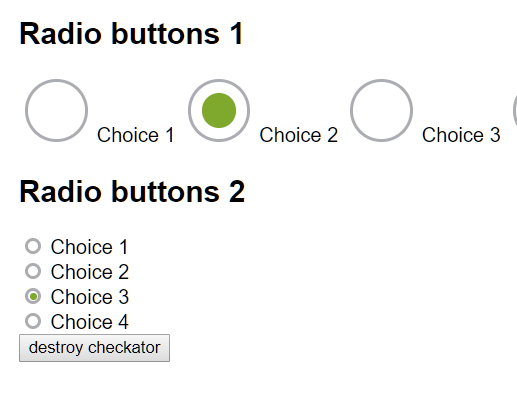The height and width of the screenshot is (393, 517).
Task: Click the large checked Choice 2 radio circle
Action: [x=219, y=110]
